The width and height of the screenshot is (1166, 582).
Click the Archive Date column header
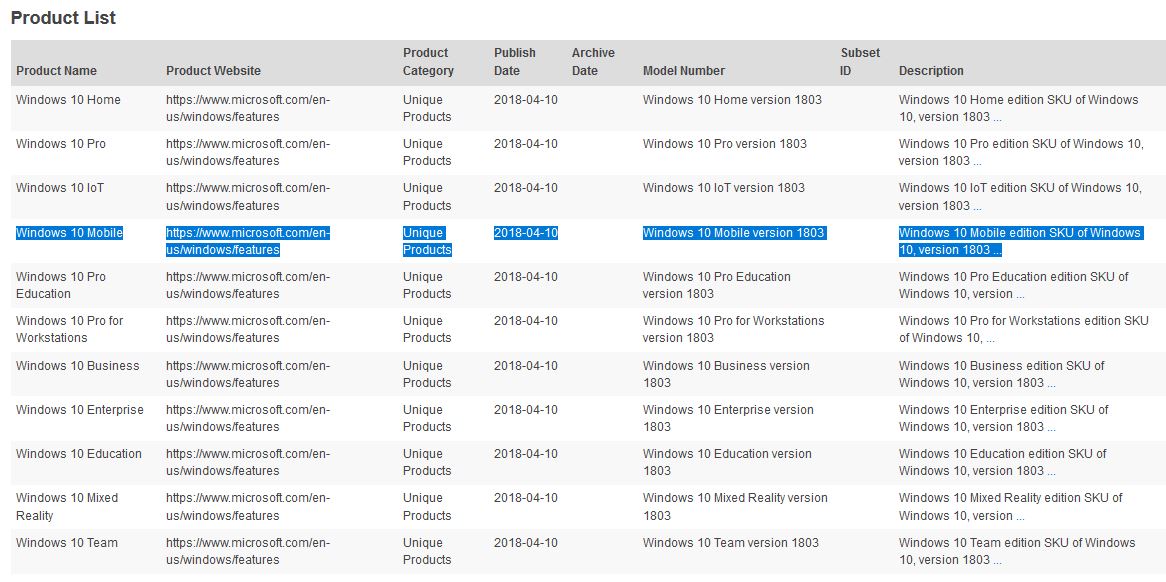point(593,62)
